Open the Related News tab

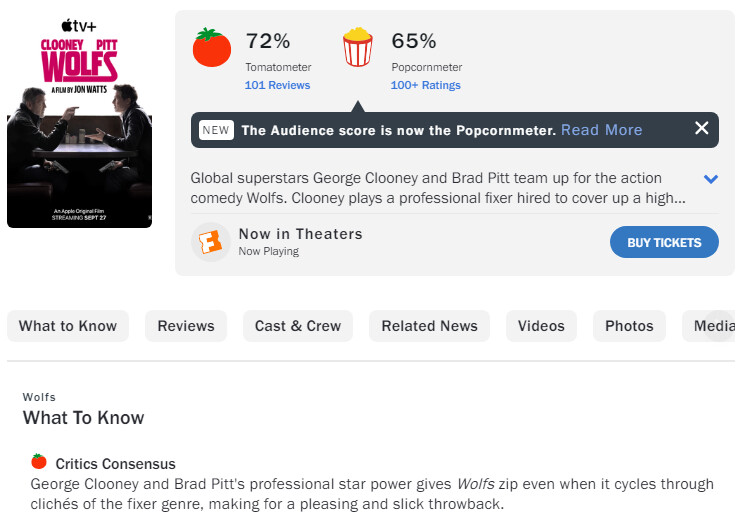point(430,326)
